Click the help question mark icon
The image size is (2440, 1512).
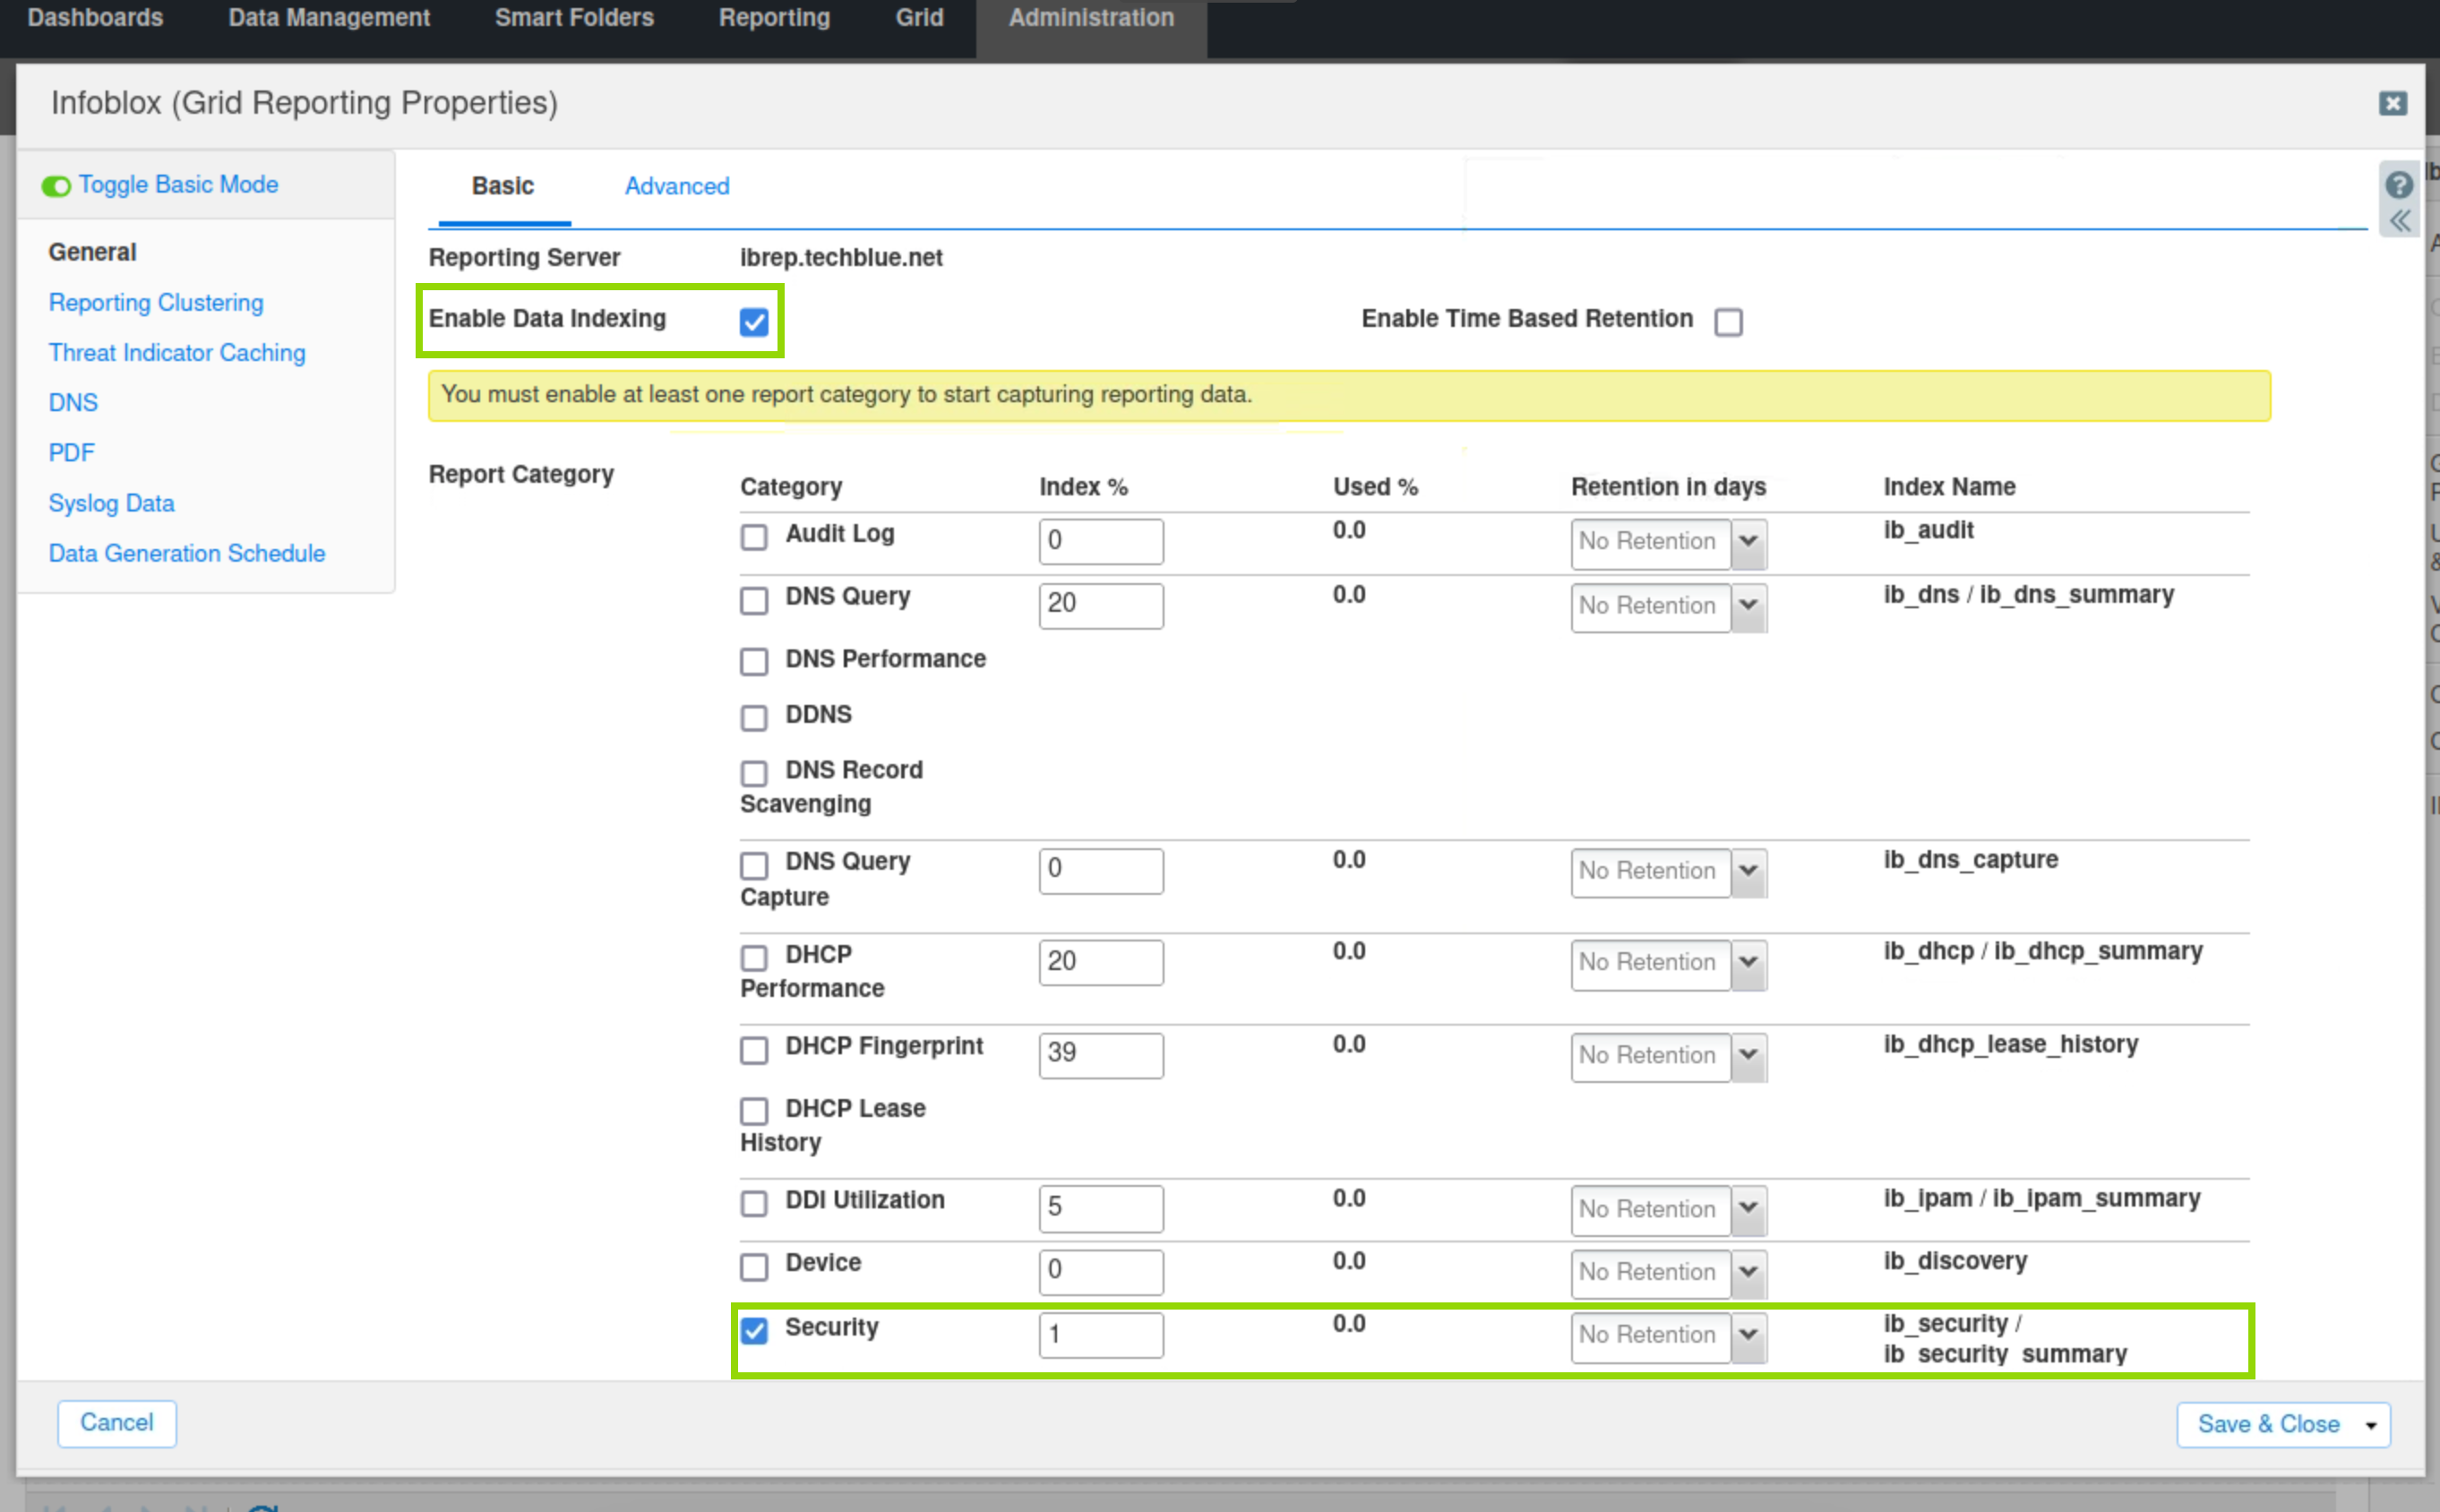point(2398,184)
